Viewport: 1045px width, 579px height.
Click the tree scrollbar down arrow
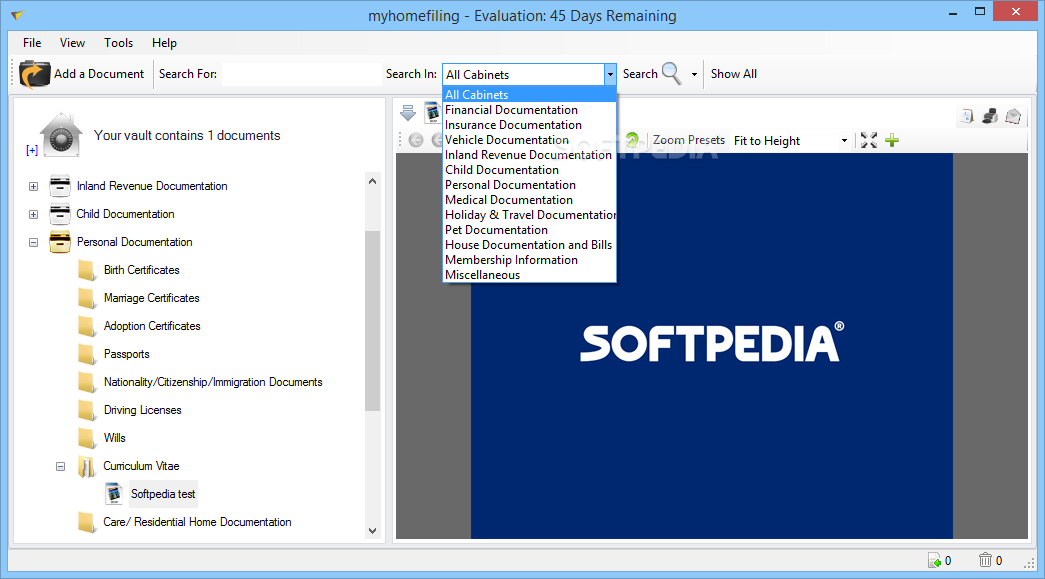click(373, 530)
